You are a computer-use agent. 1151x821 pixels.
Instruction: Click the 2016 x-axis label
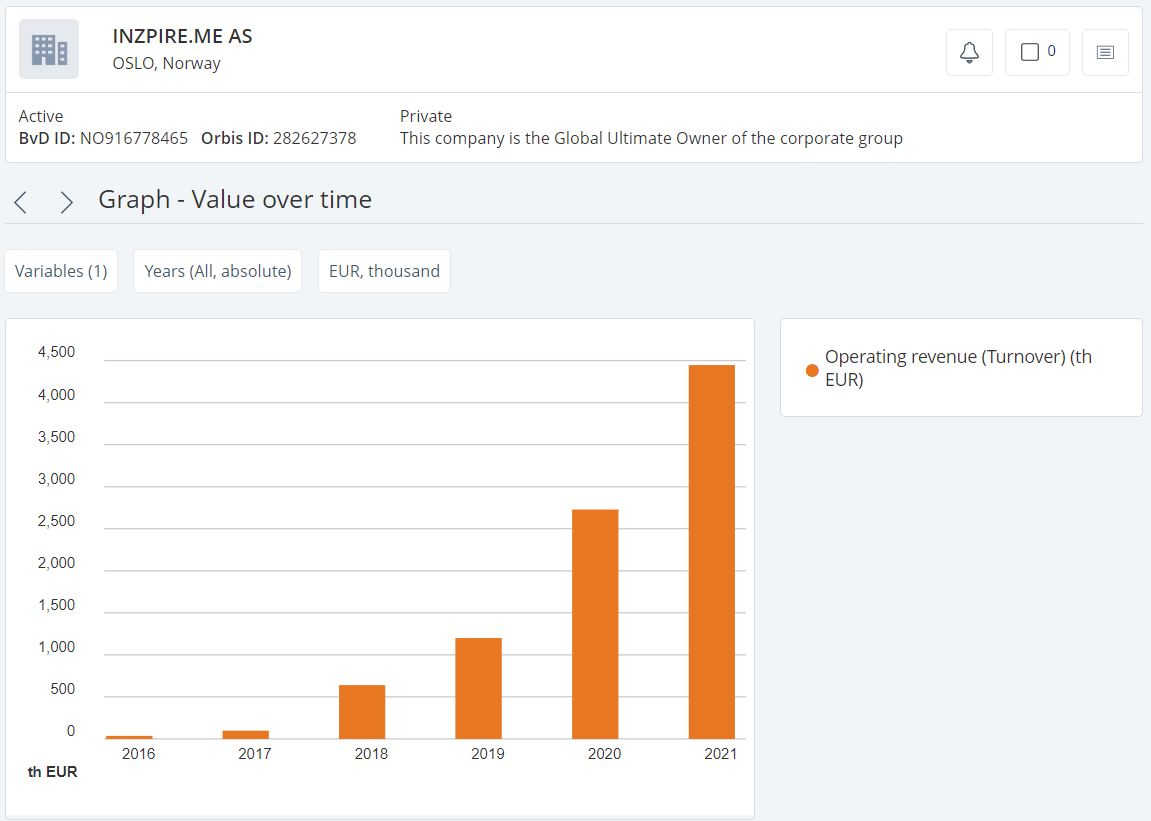138,753
